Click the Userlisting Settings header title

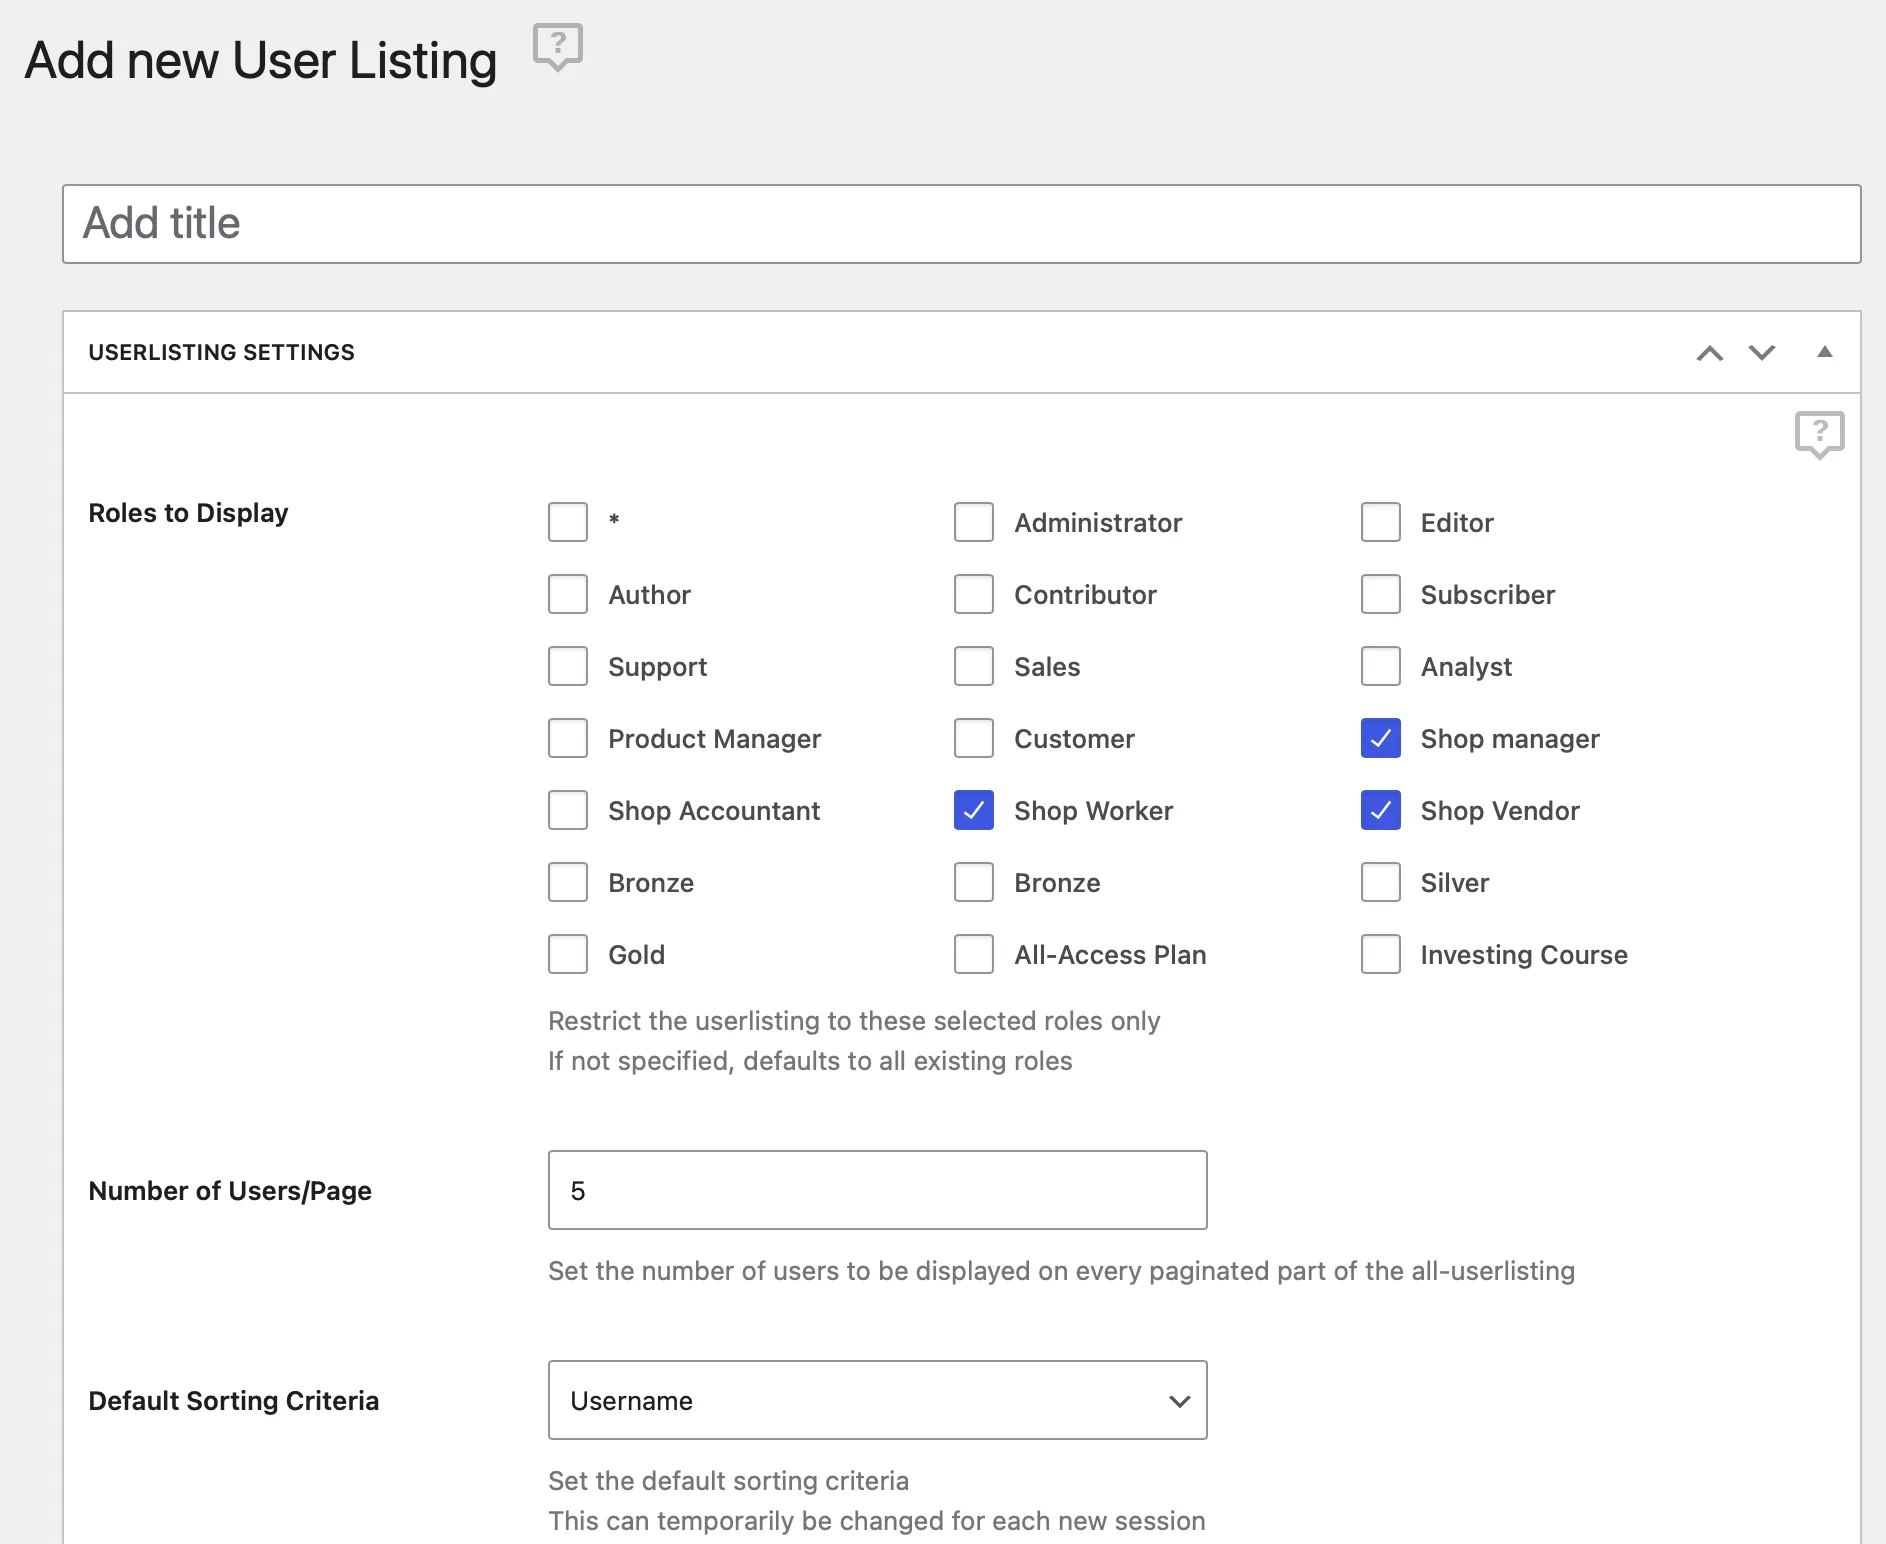(x=222, y=352)
